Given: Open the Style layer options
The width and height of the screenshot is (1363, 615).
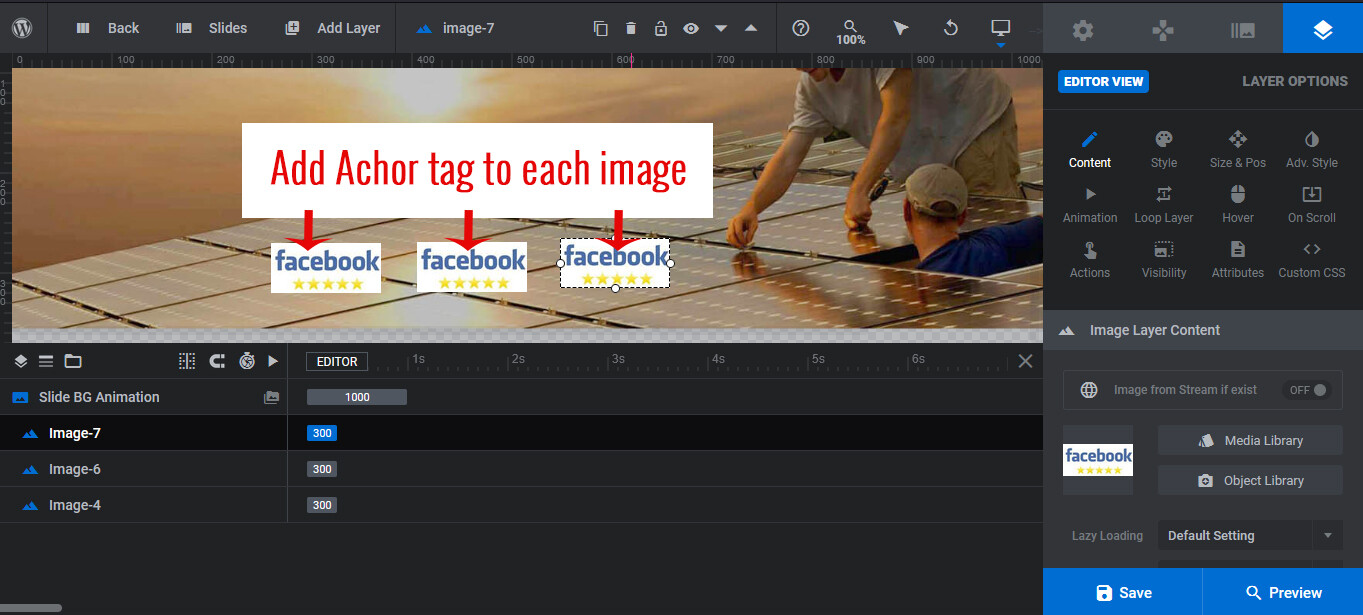Looking at the screenshot, I should (1163, 149).
